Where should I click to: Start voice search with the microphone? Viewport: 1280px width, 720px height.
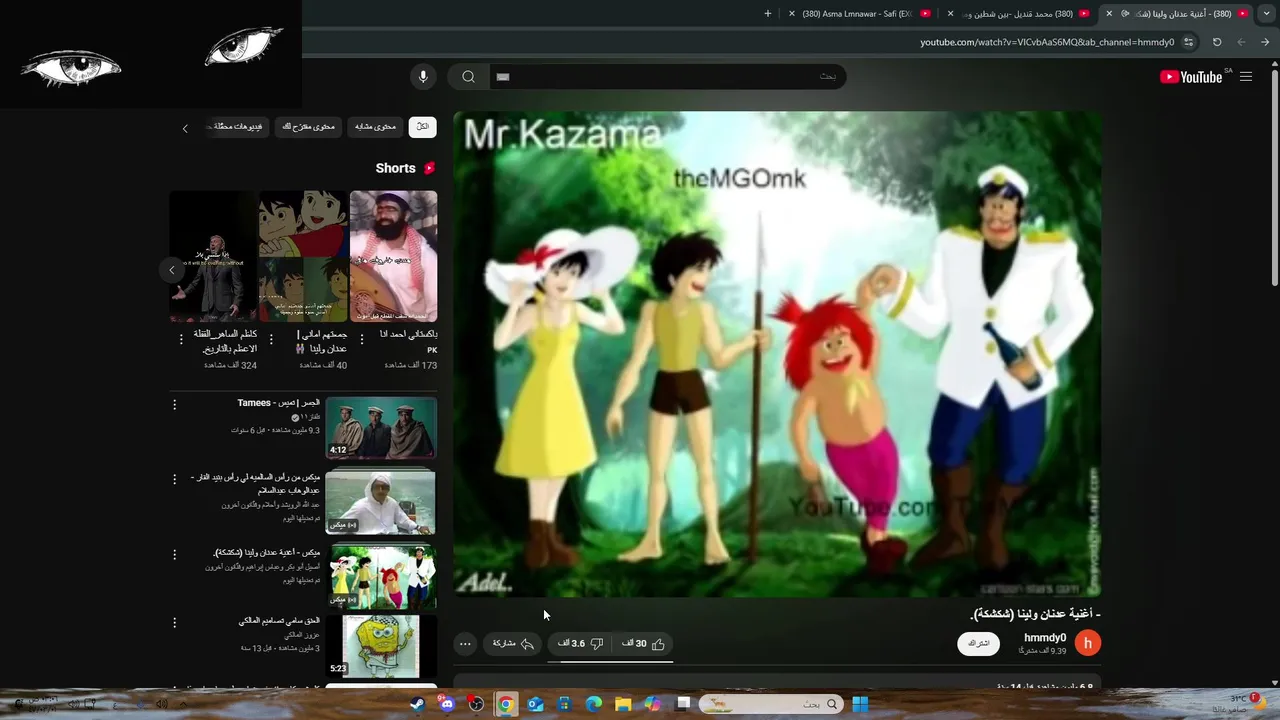423,77
